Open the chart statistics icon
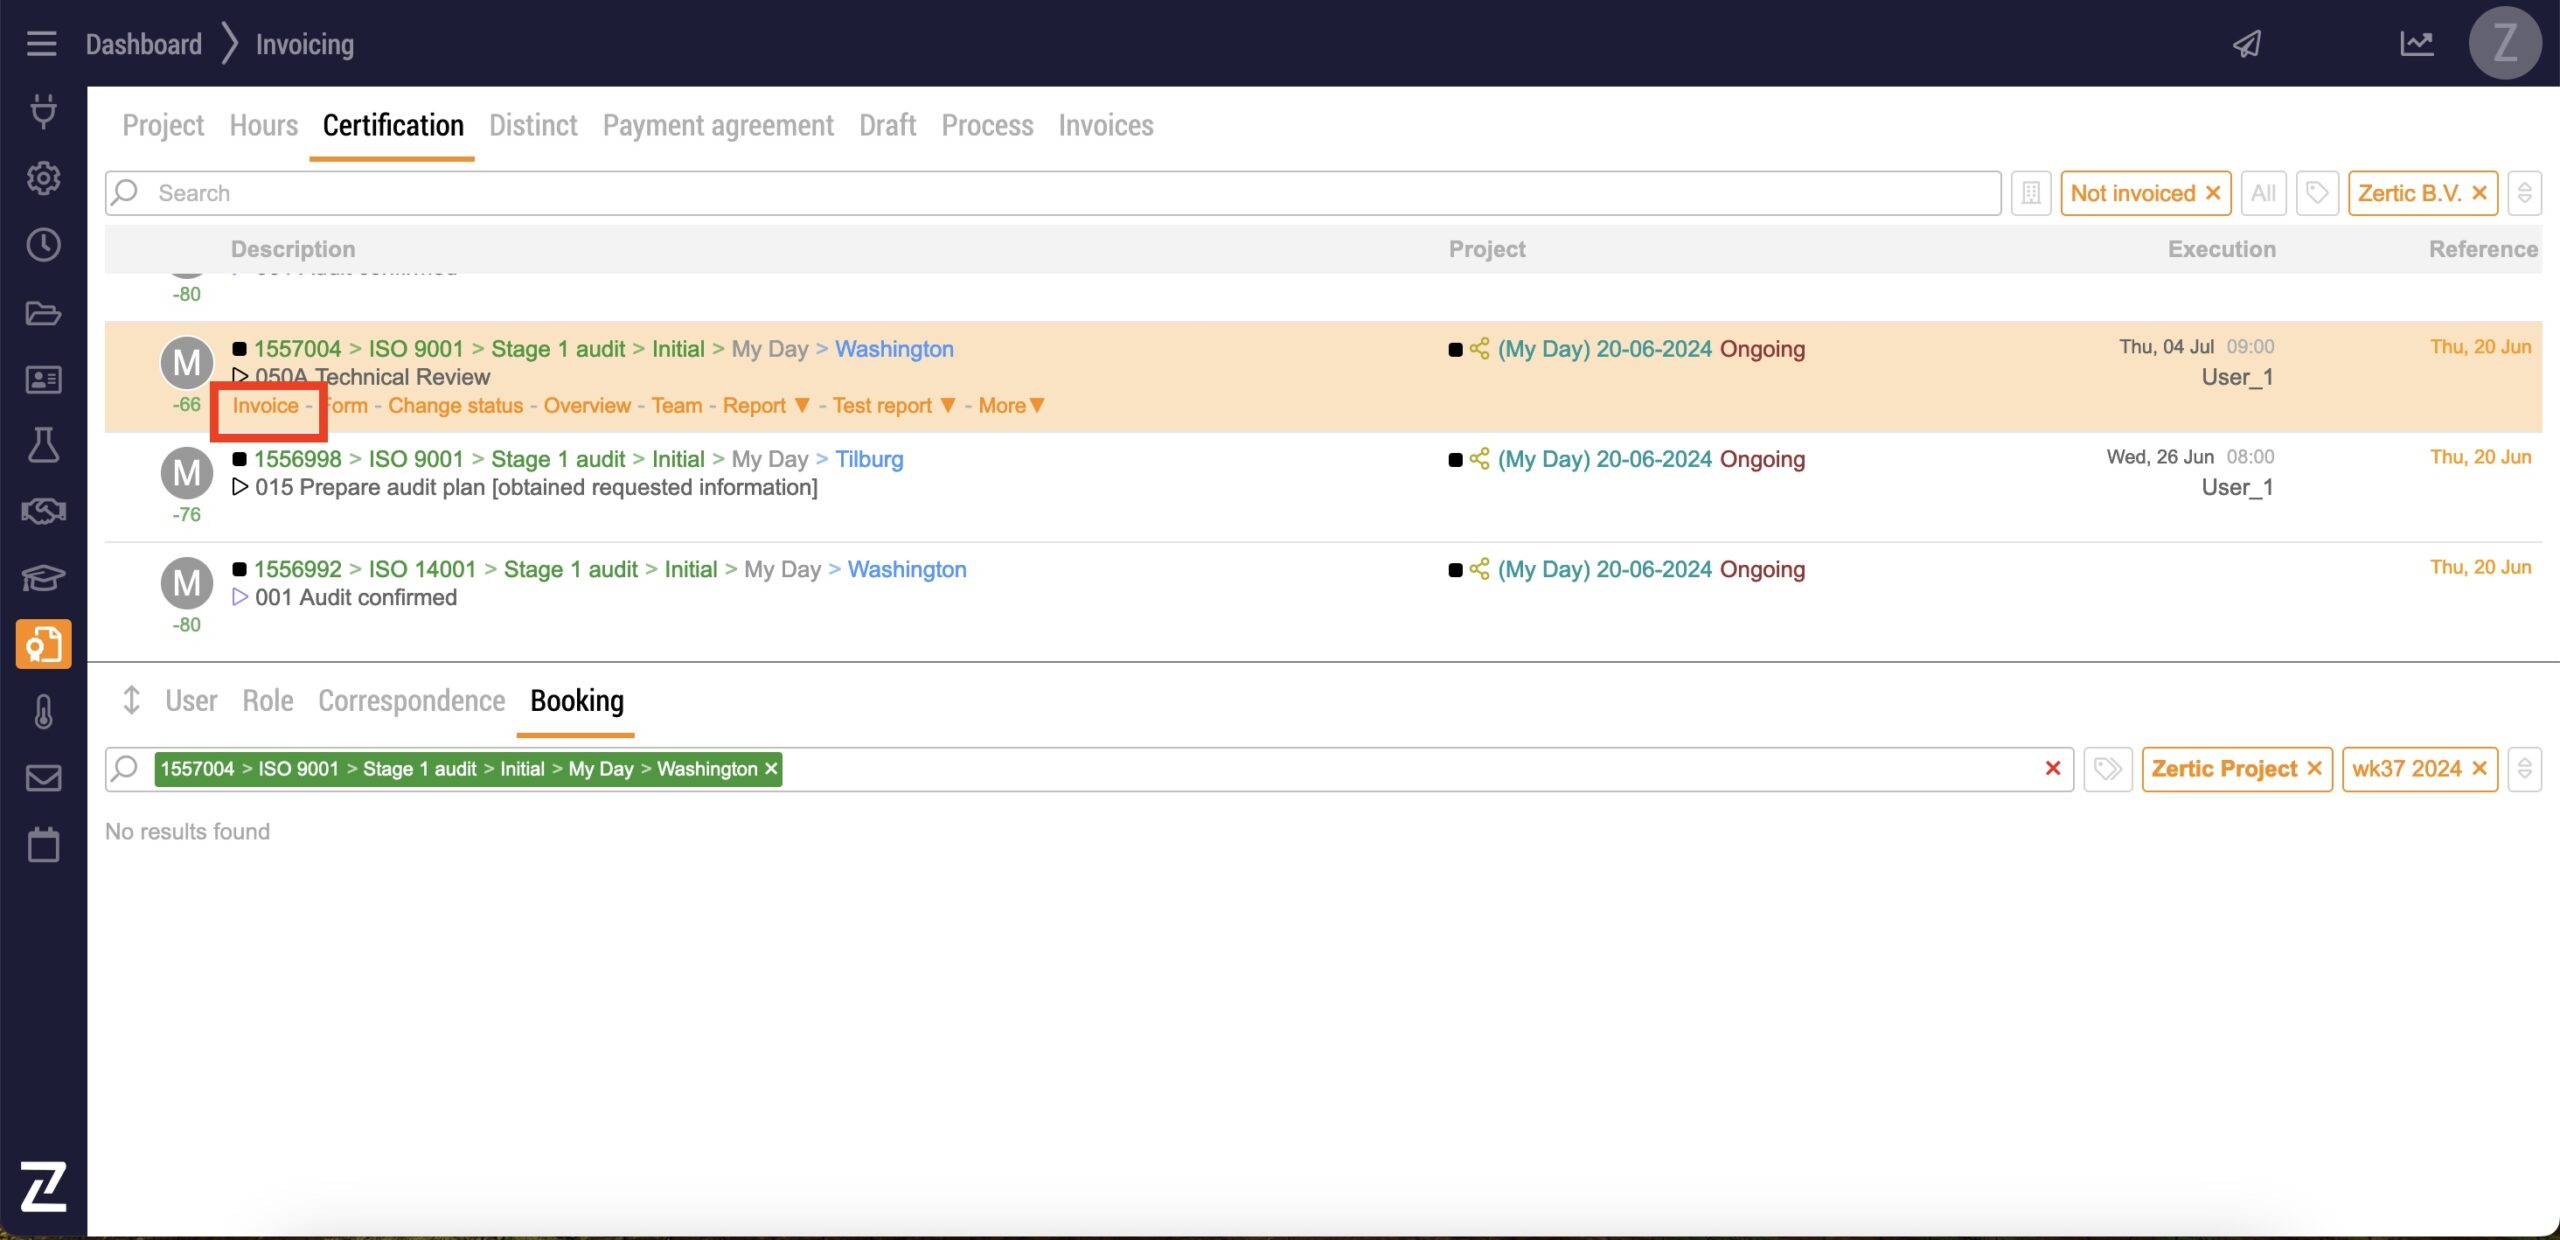Screen dimensions: 2560x1240 [2416, 44]
